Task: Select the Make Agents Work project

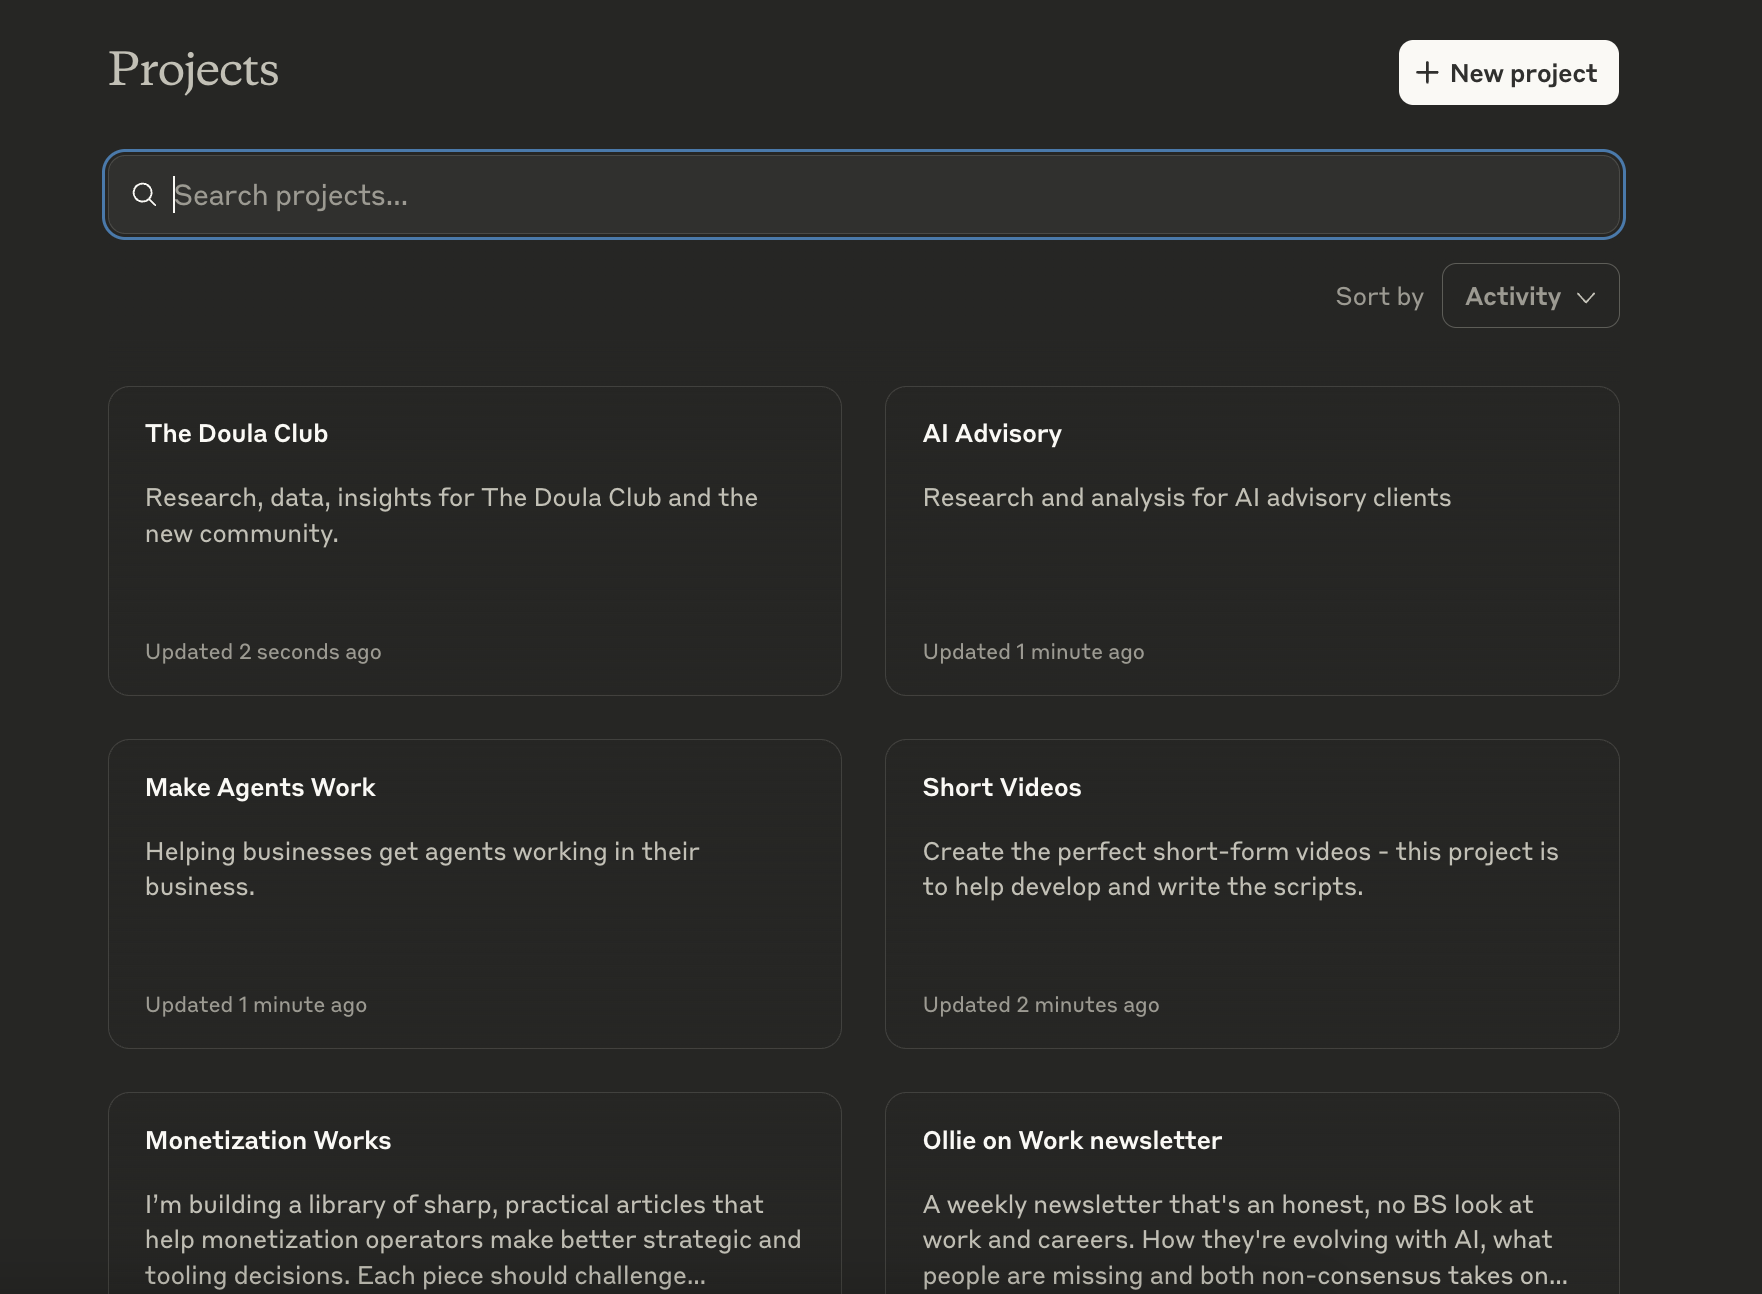Action: (x=475, y=894)
